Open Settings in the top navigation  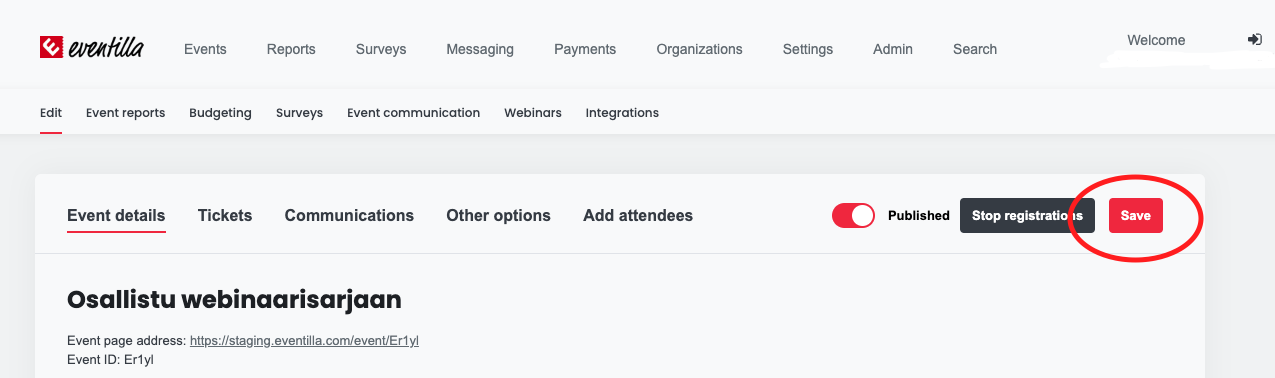click(808, 49)
